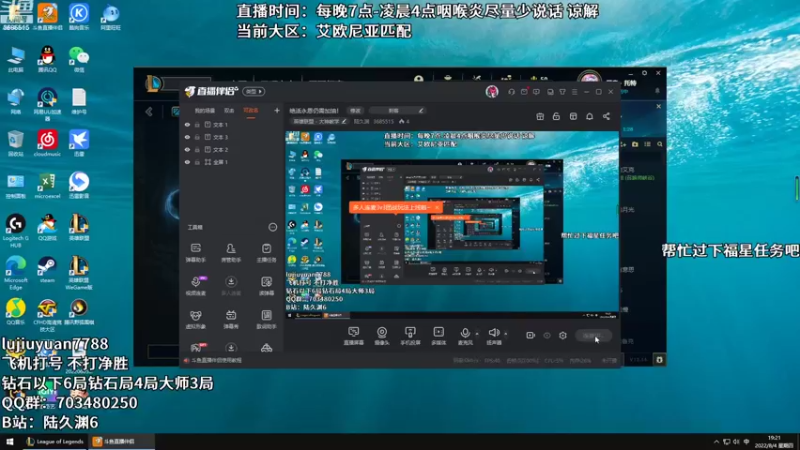Select the orange highlighted scene tab

click(251, 111)
